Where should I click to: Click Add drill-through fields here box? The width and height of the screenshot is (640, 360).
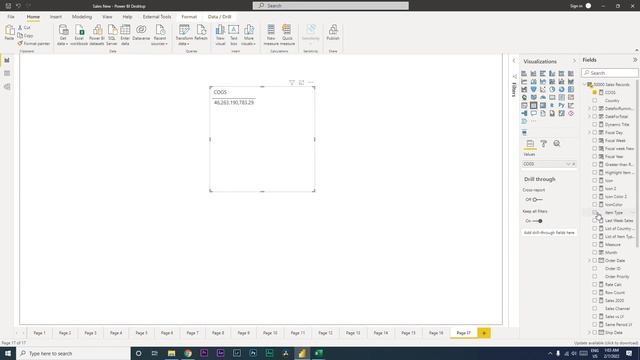[x=549, y=233]
